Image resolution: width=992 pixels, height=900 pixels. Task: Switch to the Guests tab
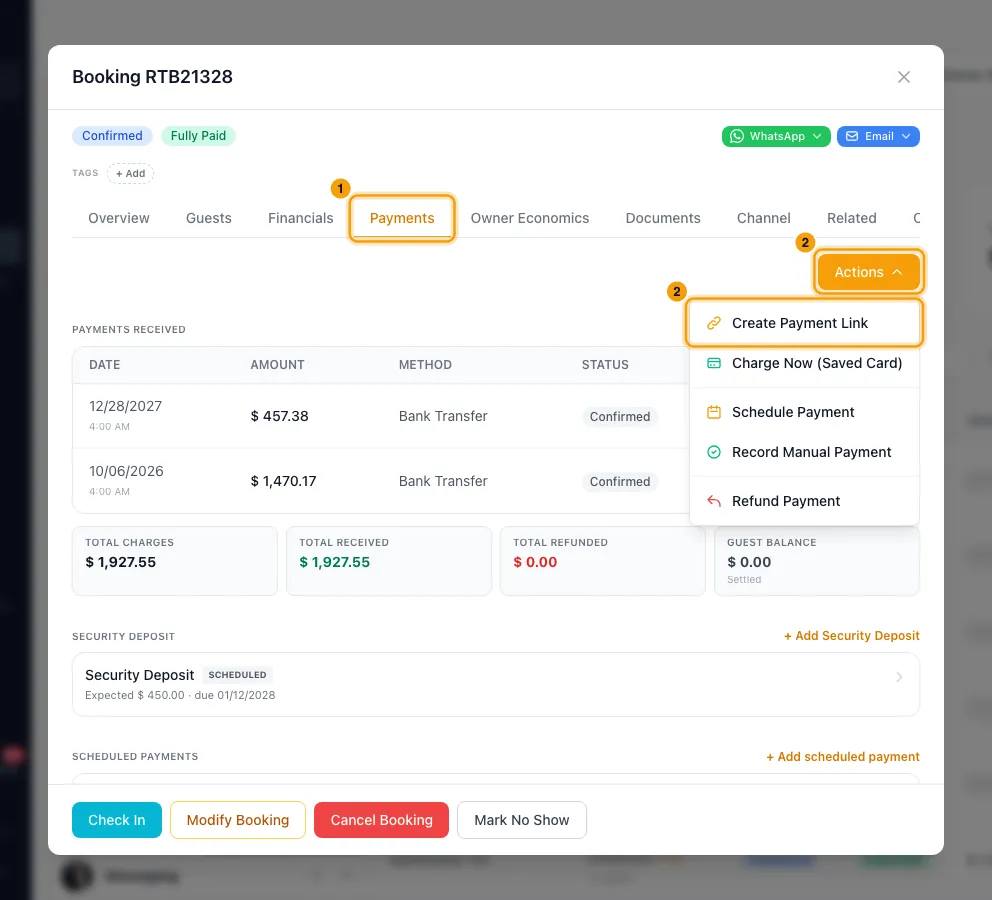pyautogui.click(x=209, y=218)
